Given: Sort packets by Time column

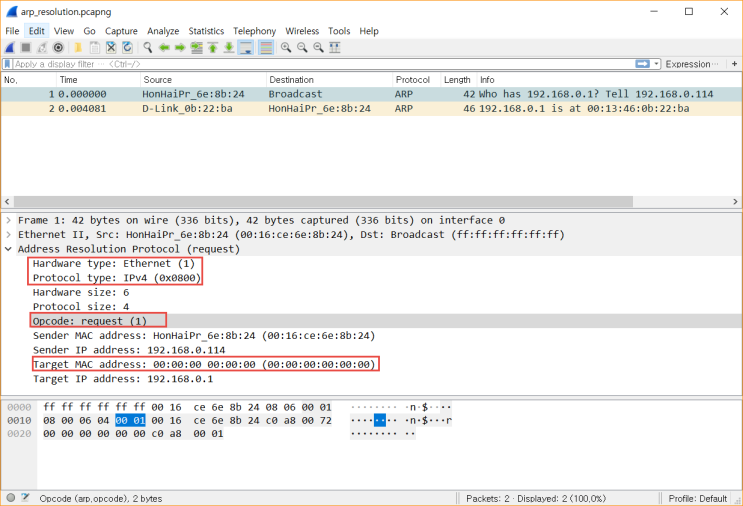Looking at the screenshot, I should point(99,80).
